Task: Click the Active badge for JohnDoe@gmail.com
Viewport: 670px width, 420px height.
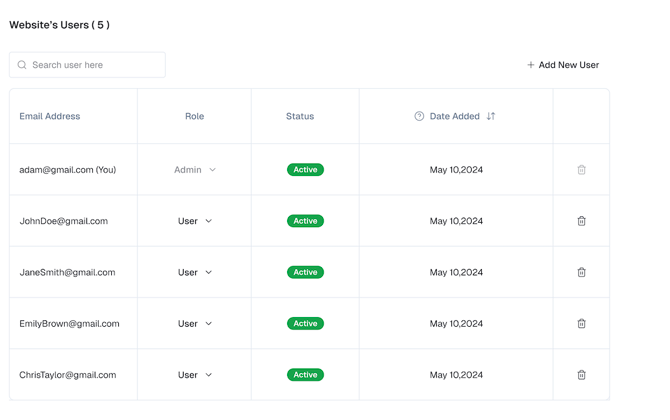Action: [305, 221]
